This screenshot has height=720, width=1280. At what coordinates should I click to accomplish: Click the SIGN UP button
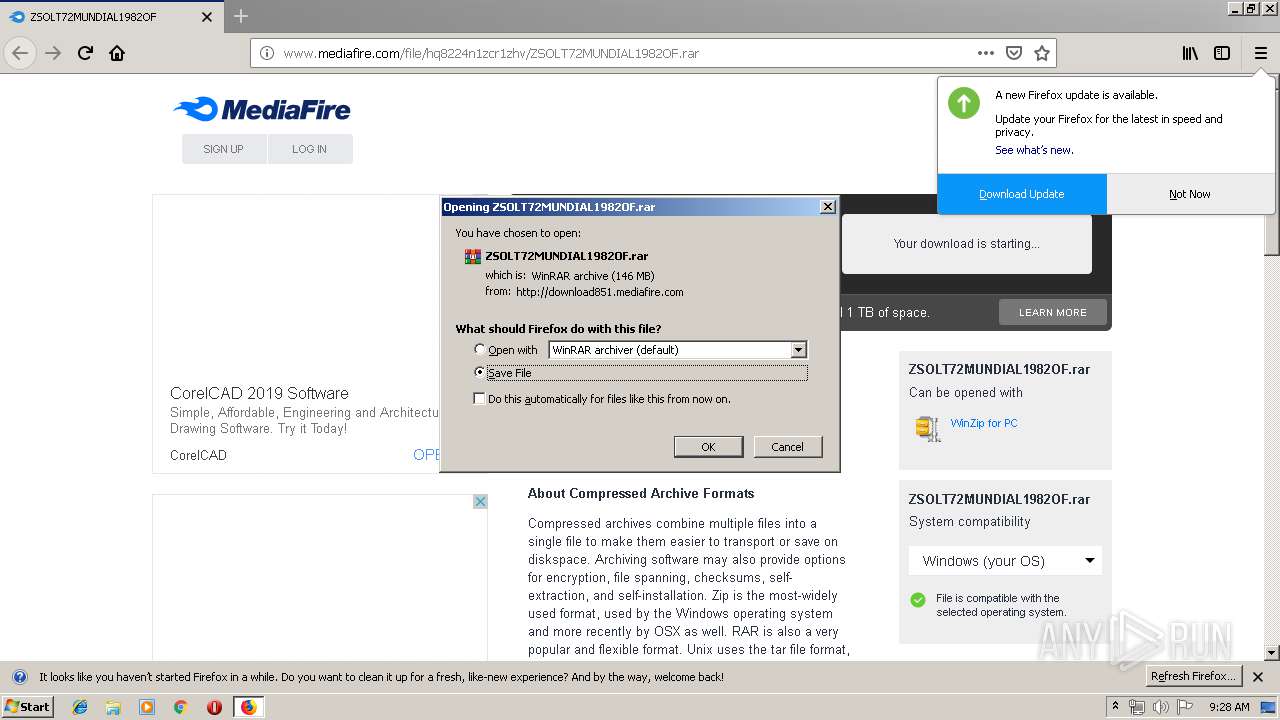point(224,149)
